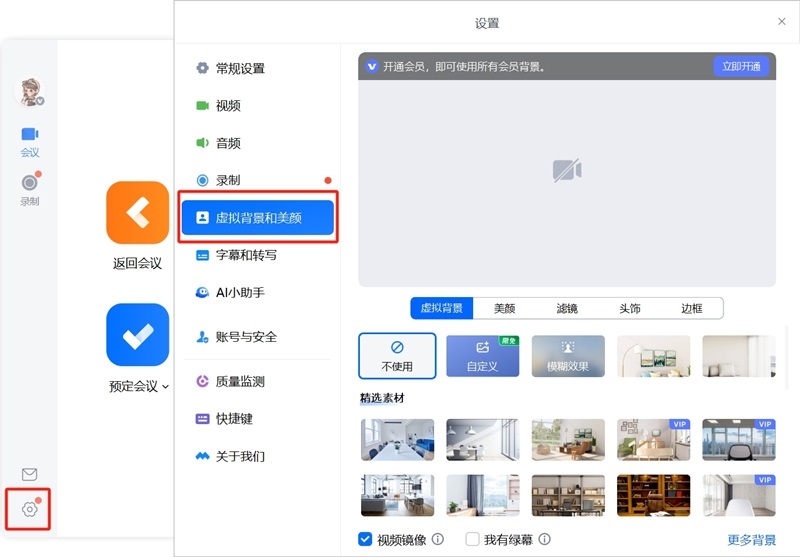Expand the 预定会议 dropdown arrow
Screen dimensions: 800x557
[x=165, y=387]
